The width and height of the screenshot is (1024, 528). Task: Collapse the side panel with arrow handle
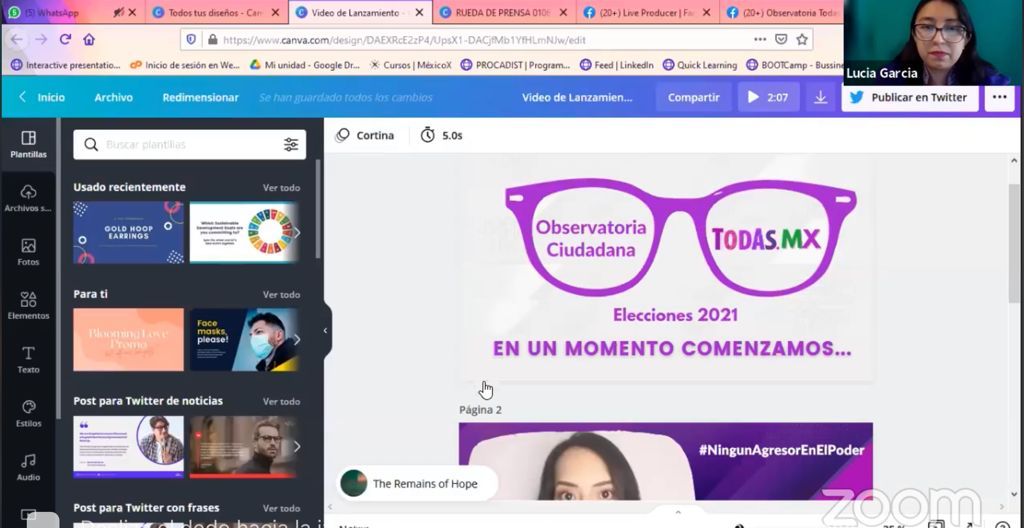click(x=326, y=331)
